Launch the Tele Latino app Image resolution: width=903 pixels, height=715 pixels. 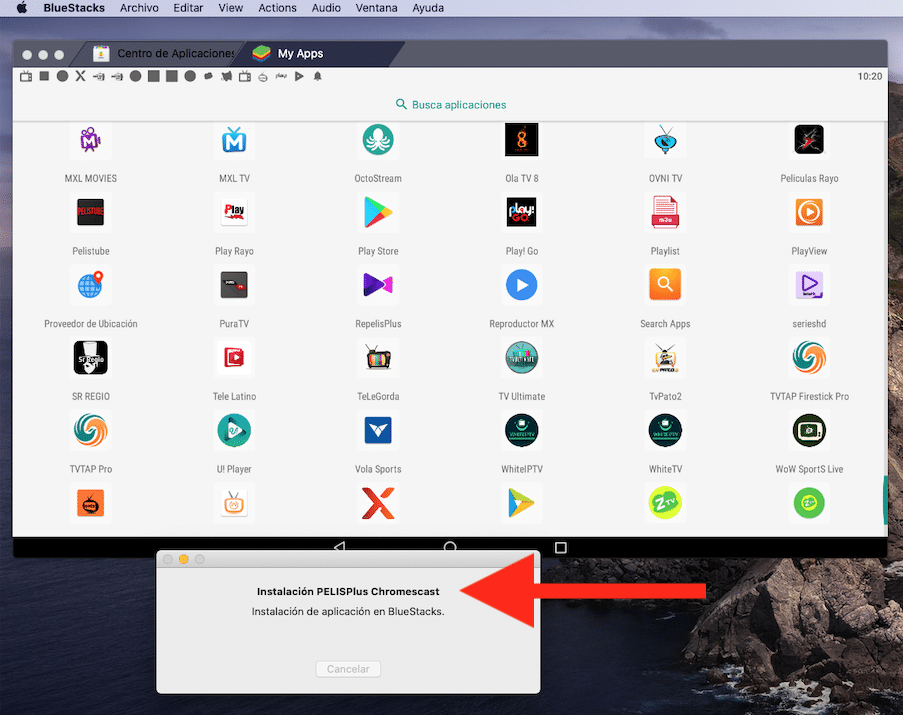[234, 357]
